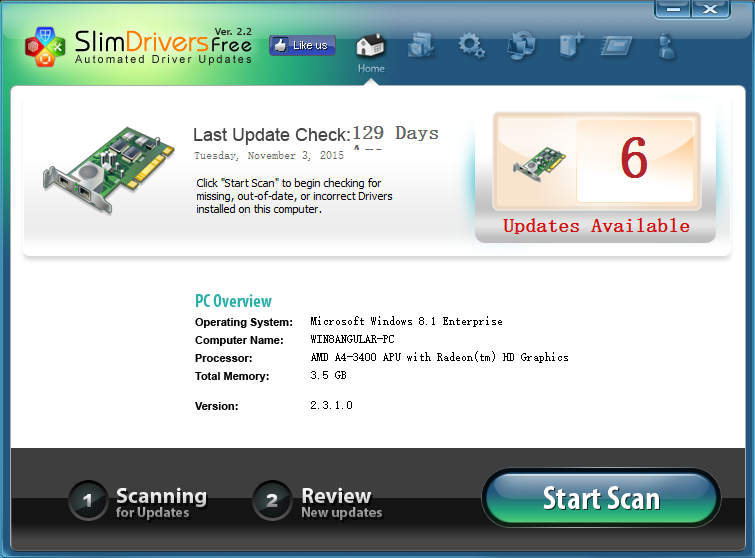Click the SlimDrivers colorful logo icon
This screenshot has width=755, height=558.
click(x=45, y=47)
